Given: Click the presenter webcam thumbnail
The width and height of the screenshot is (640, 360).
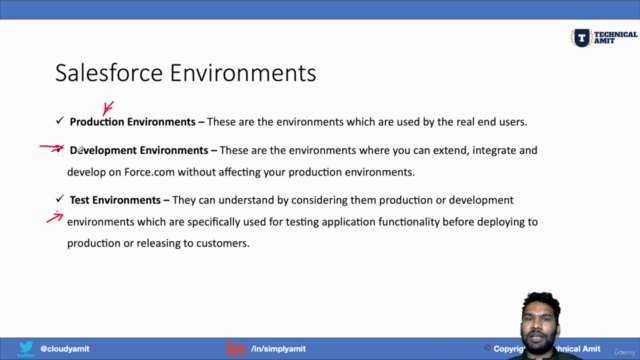Looking at the screenshot, I should coord(540,326).
